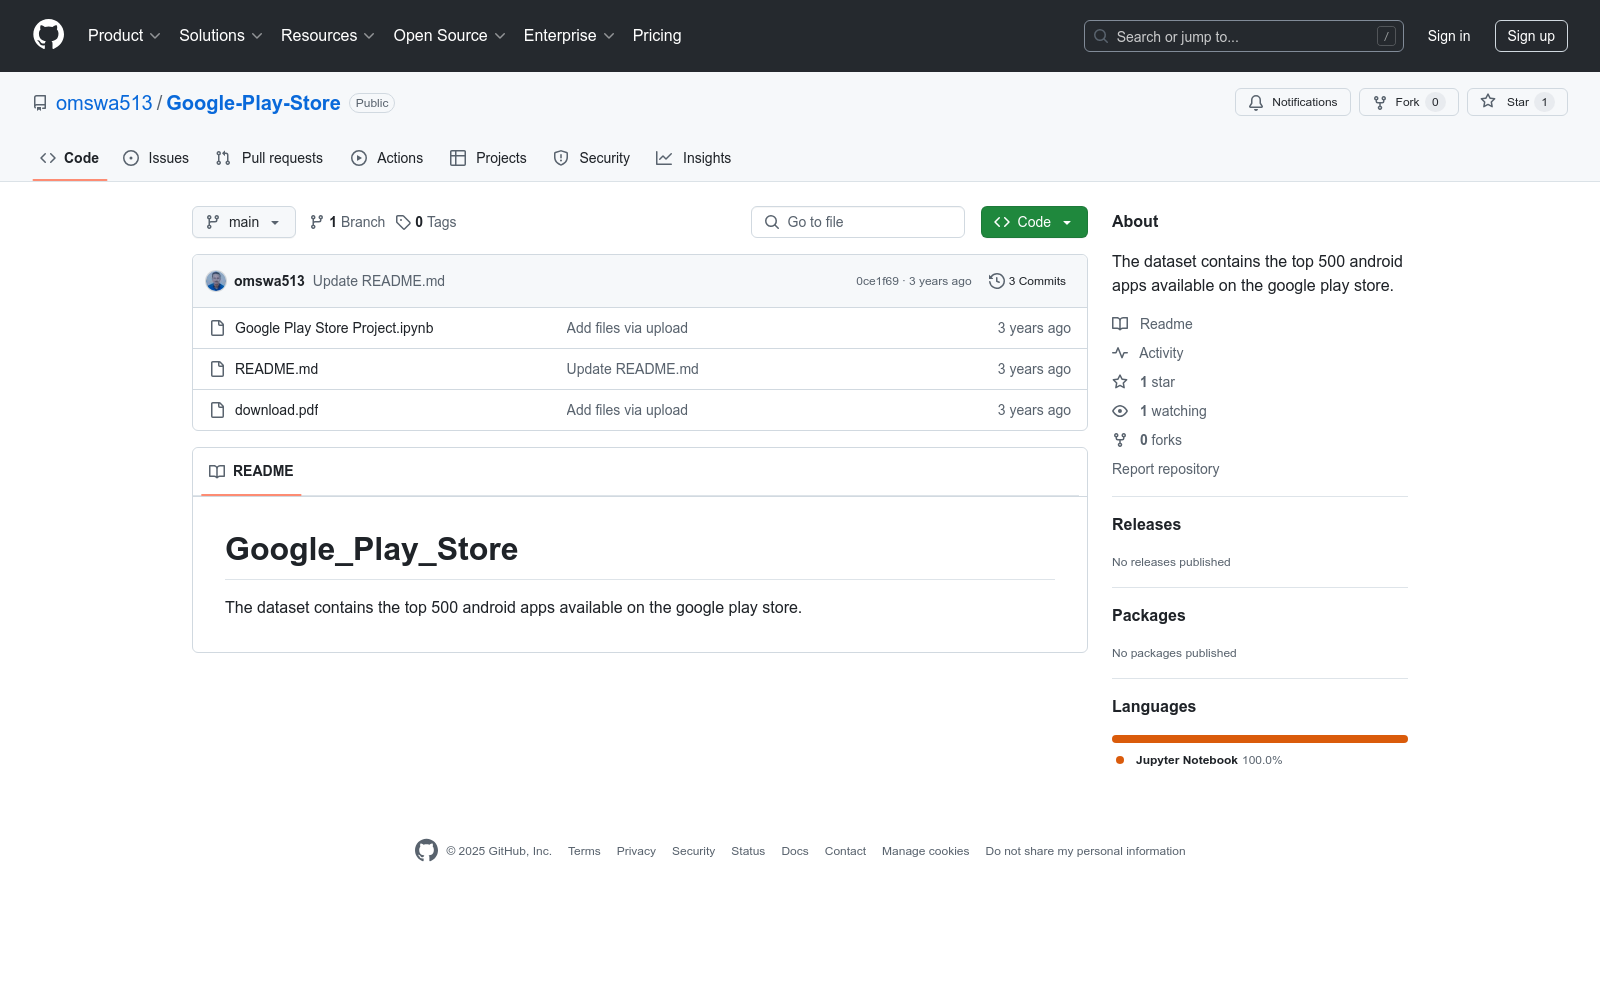Click the Notifications bell button
1600x1000 pixels.
pyautogui.click(x=1292, y=102)
